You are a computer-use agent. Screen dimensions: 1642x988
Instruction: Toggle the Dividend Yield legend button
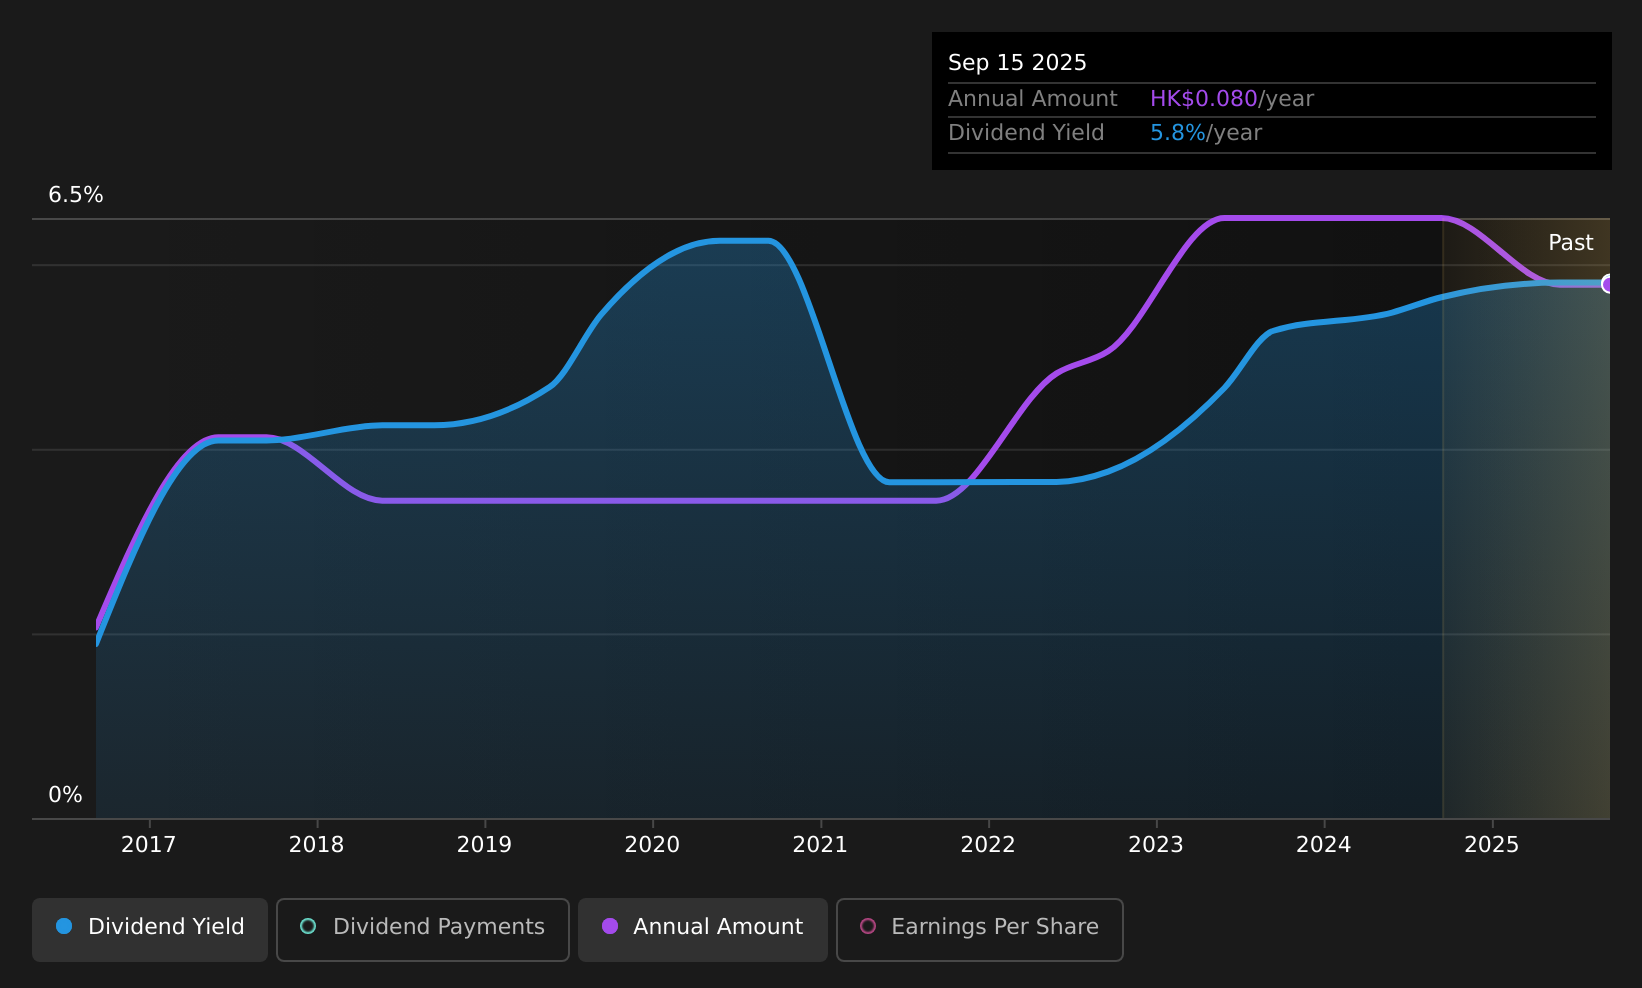[x=150, y=929]
